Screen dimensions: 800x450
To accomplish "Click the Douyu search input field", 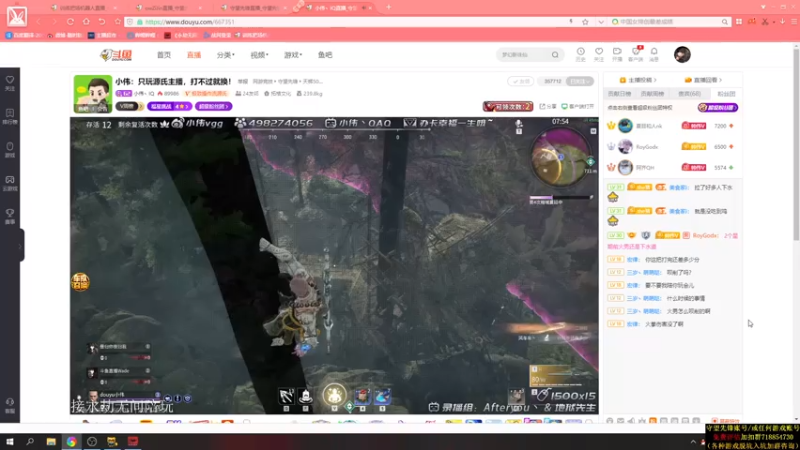I will coord(524,55).
